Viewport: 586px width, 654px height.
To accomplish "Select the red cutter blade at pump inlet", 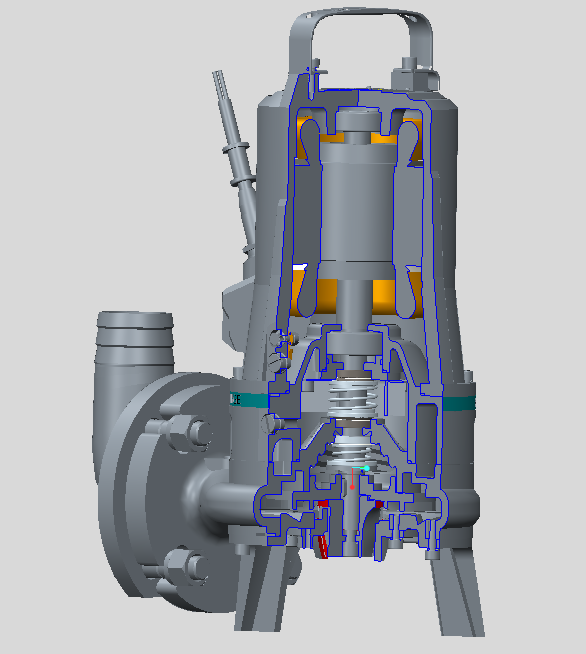I will click(323, 547).
